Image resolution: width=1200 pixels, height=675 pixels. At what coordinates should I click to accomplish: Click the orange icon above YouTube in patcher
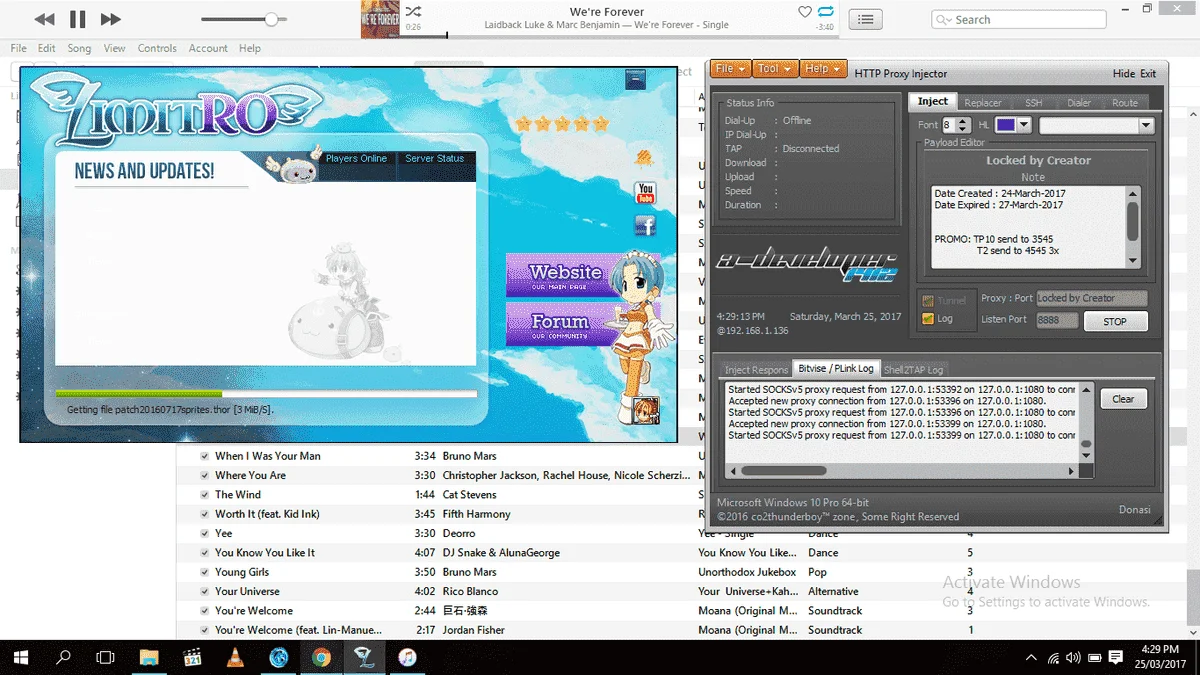pyautogui.click(x=645, y=157)
